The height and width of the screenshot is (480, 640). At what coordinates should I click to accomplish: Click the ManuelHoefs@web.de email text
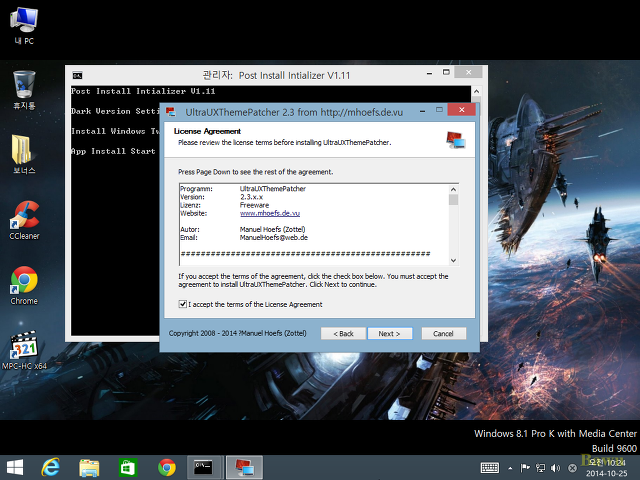point(273,238)
